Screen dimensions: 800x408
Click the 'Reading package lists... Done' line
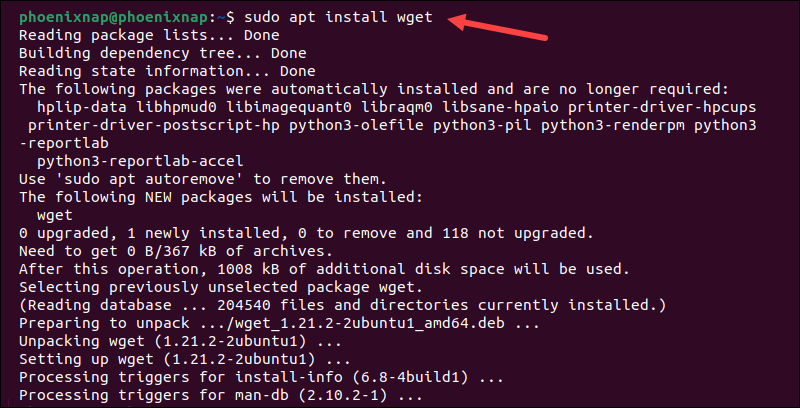click(x=149, y=35)
